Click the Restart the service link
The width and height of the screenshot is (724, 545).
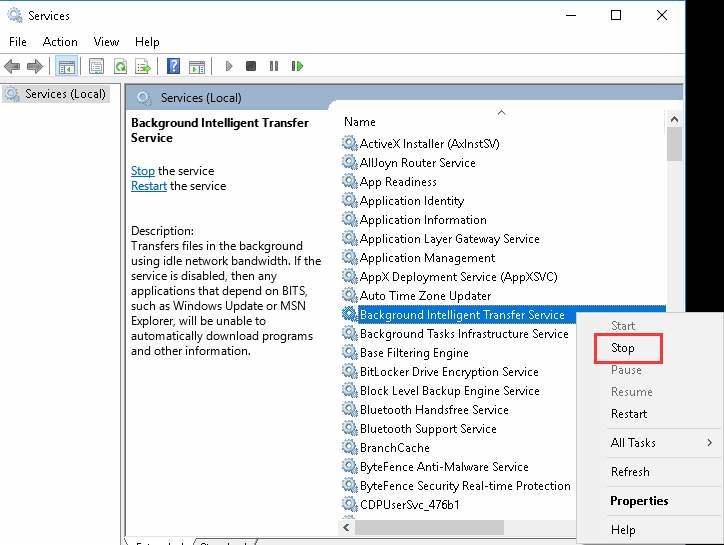[149, 186]
